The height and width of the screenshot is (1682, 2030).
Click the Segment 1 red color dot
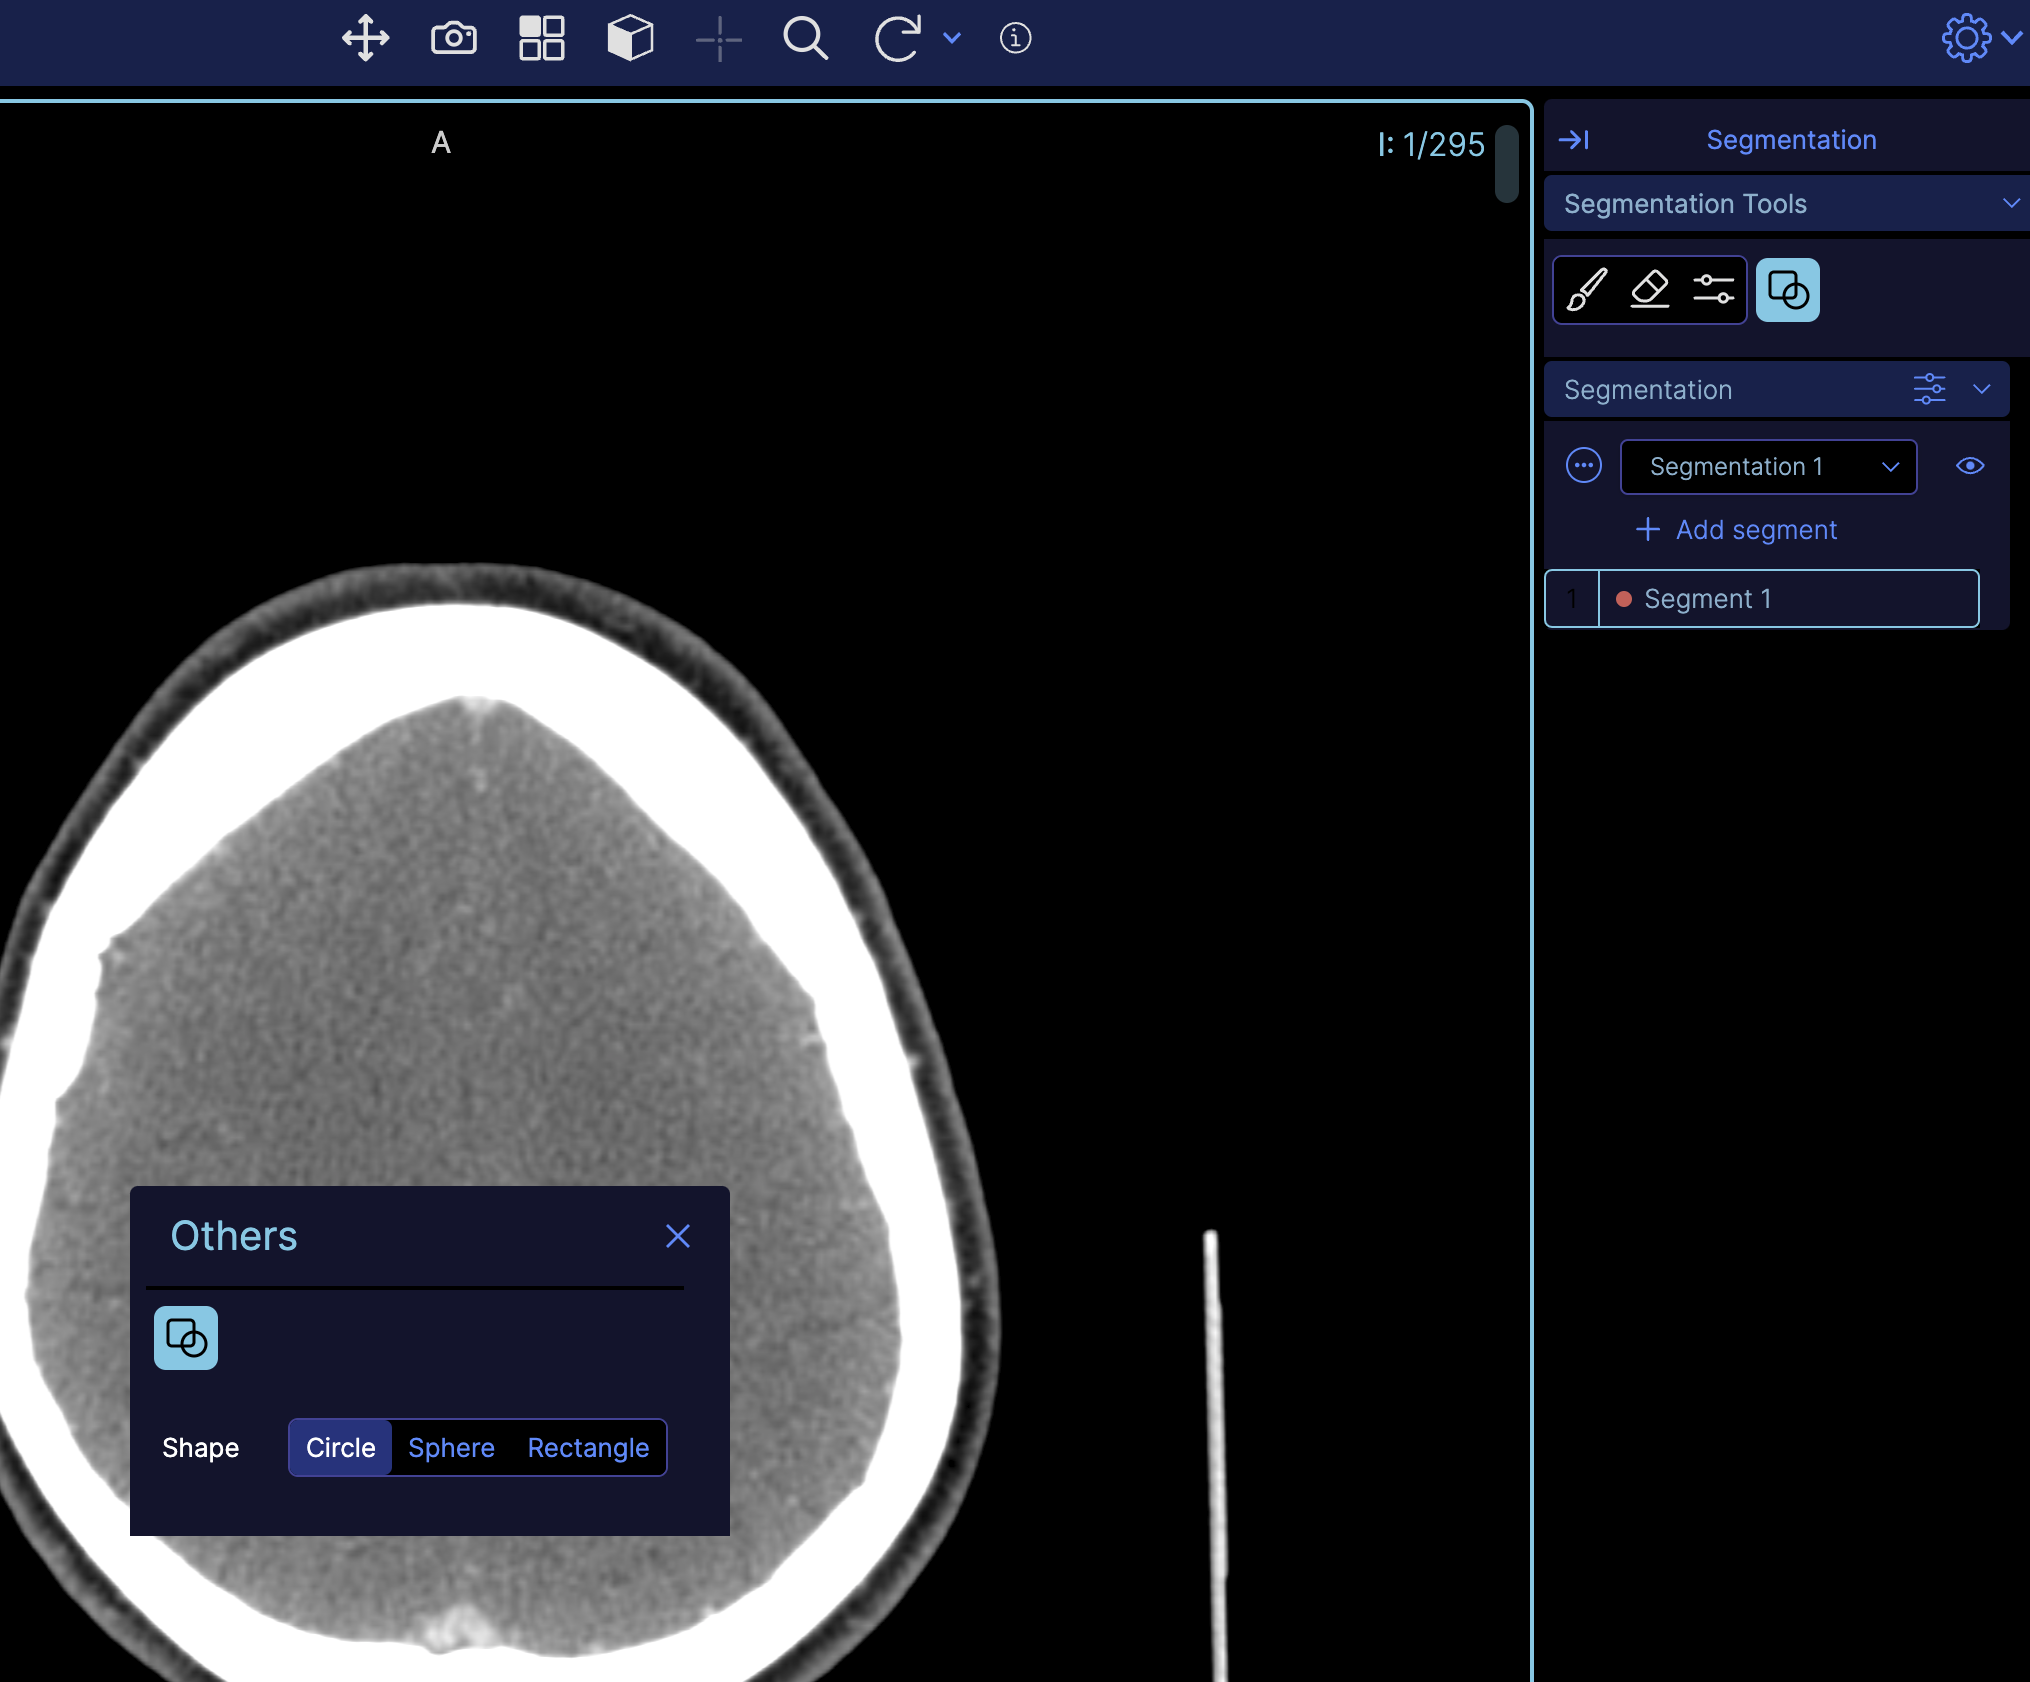click(x=1624, y=599)
